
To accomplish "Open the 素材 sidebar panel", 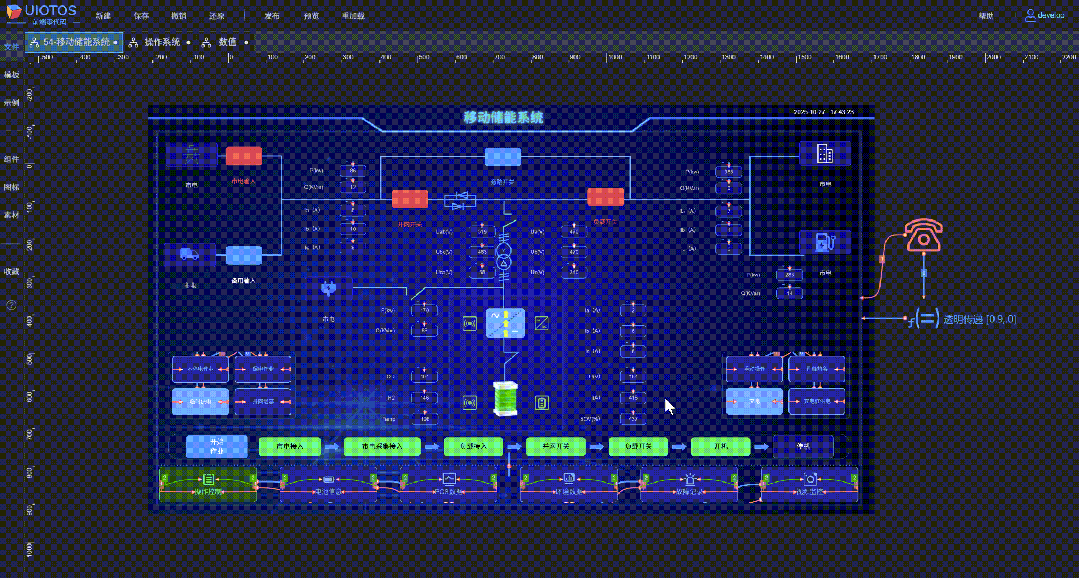I will 11,215.
